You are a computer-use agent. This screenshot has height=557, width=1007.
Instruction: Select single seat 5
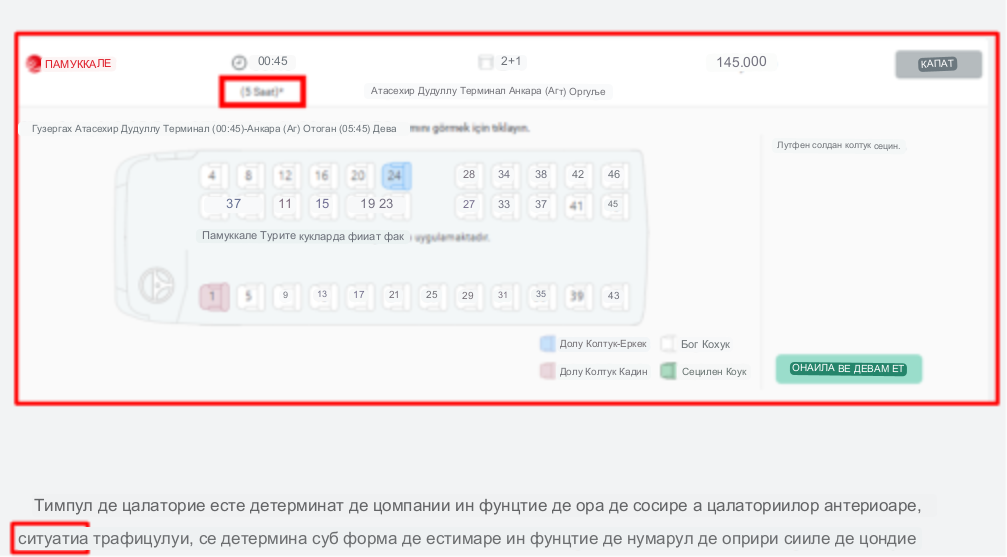click(x=249, y=296)
